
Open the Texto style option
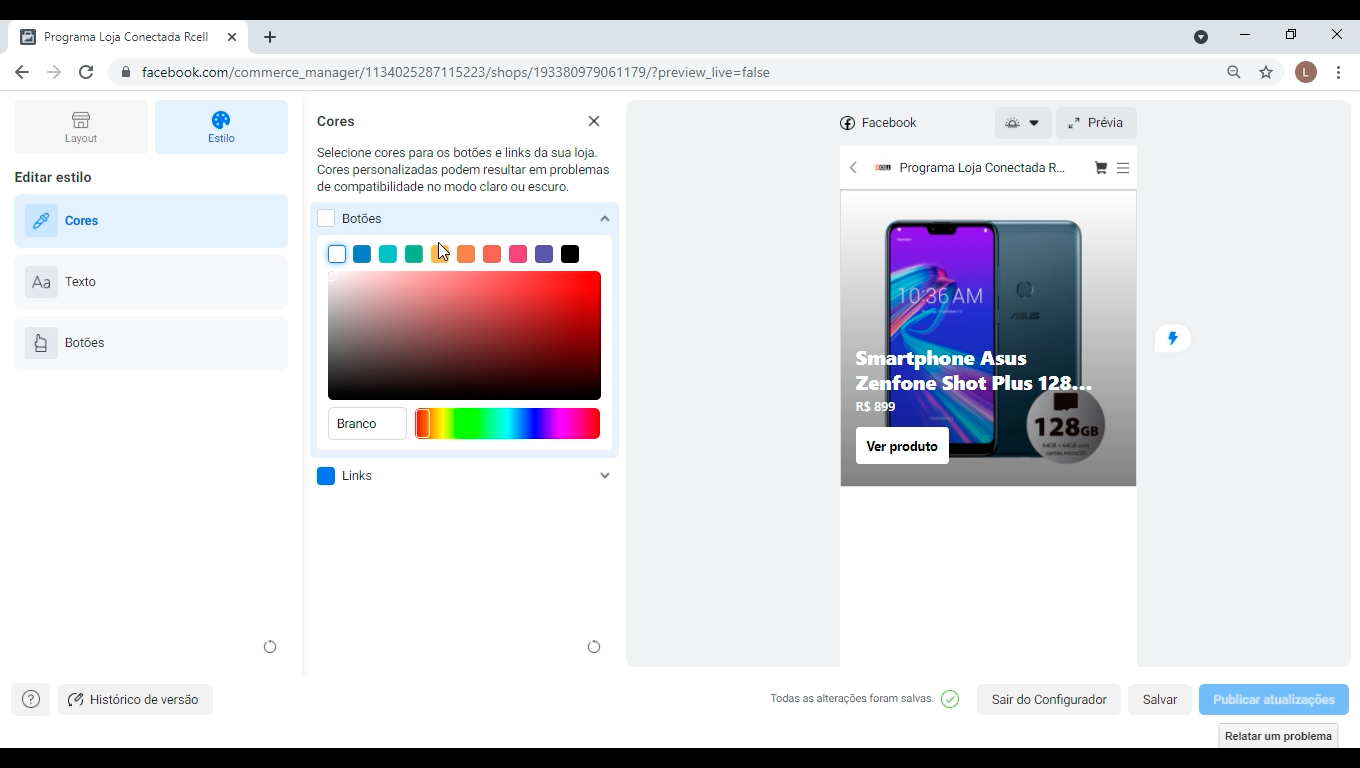[151, 282]
